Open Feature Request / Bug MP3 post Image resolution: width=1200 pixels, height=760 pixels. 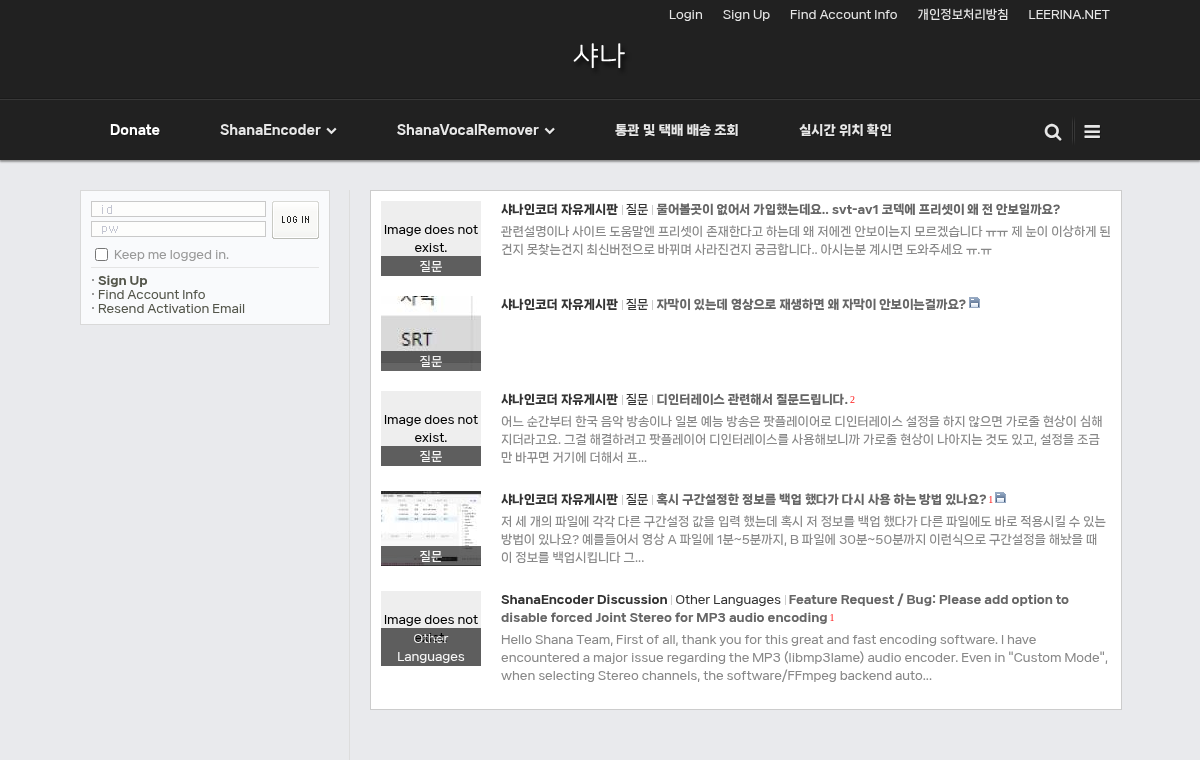pyautogui.click(x=785, y=609)
